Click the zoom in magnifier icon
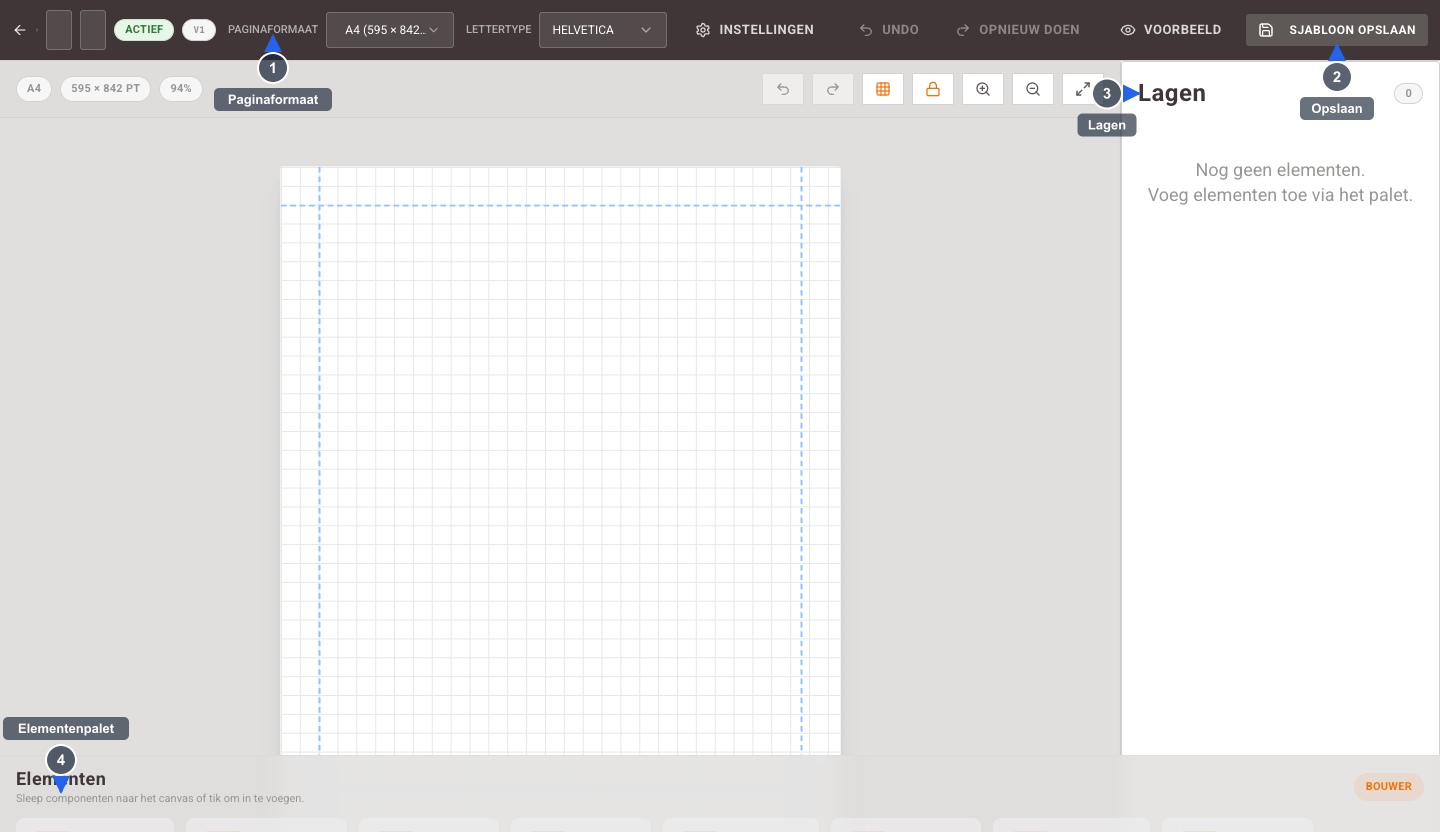 coord(983,89)
